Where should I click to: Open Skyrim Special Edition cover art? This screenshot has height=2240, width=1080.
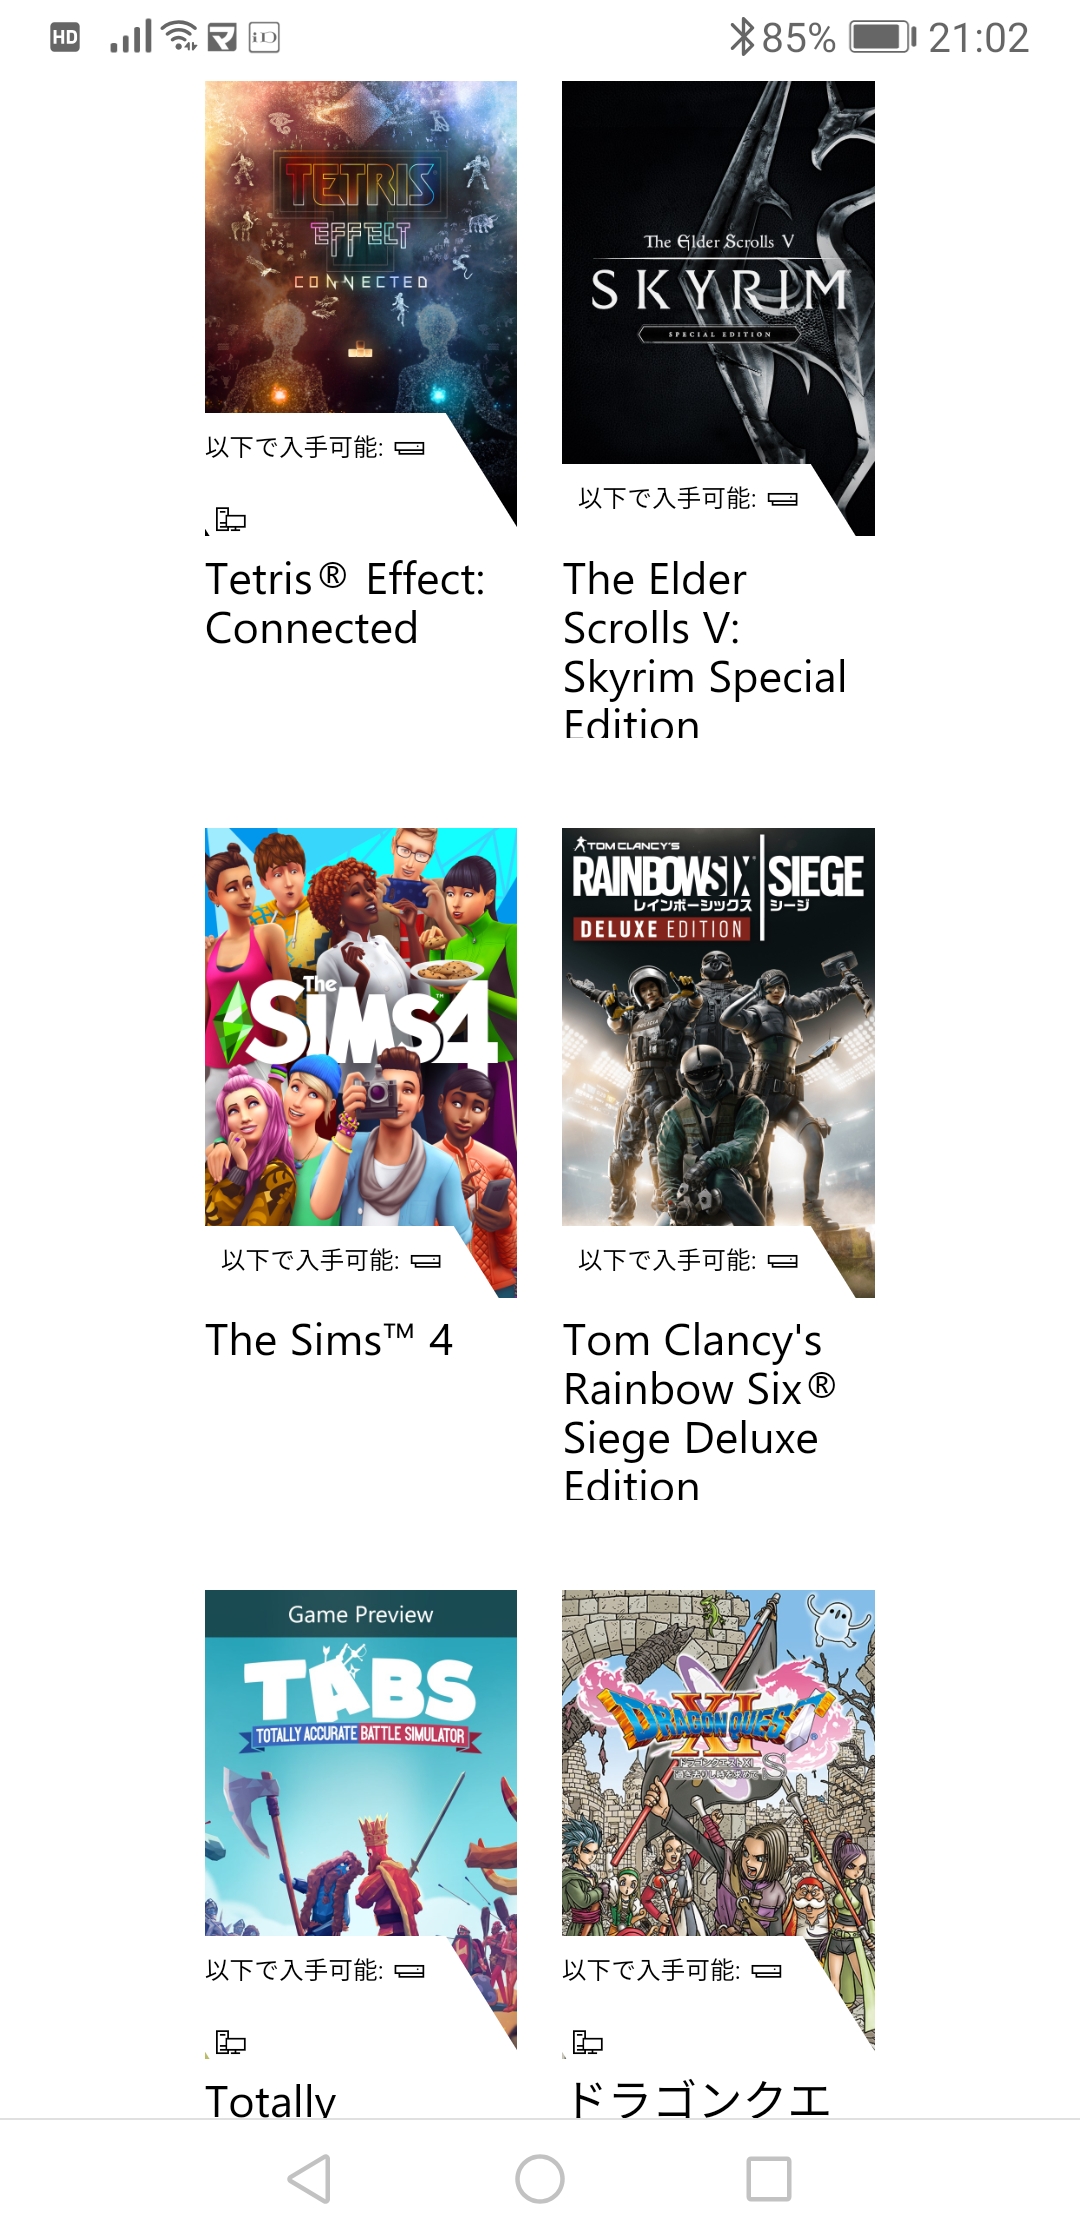[x=718, y=272]
